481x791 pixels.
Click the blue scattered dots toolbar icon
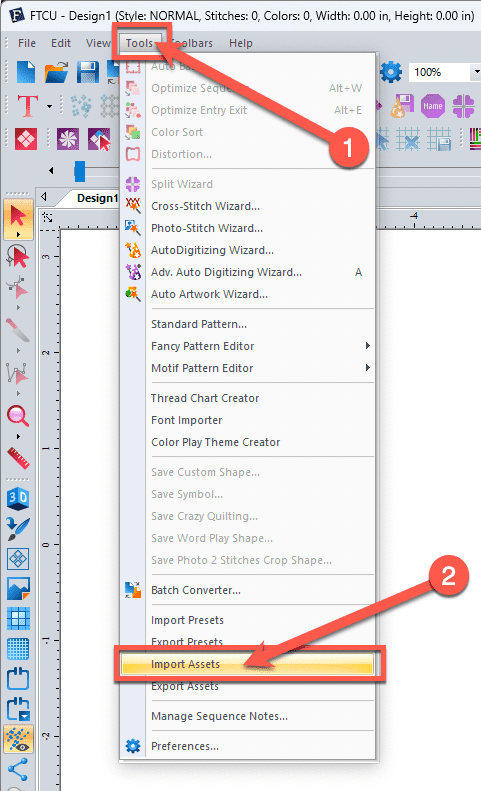(81, 106)
